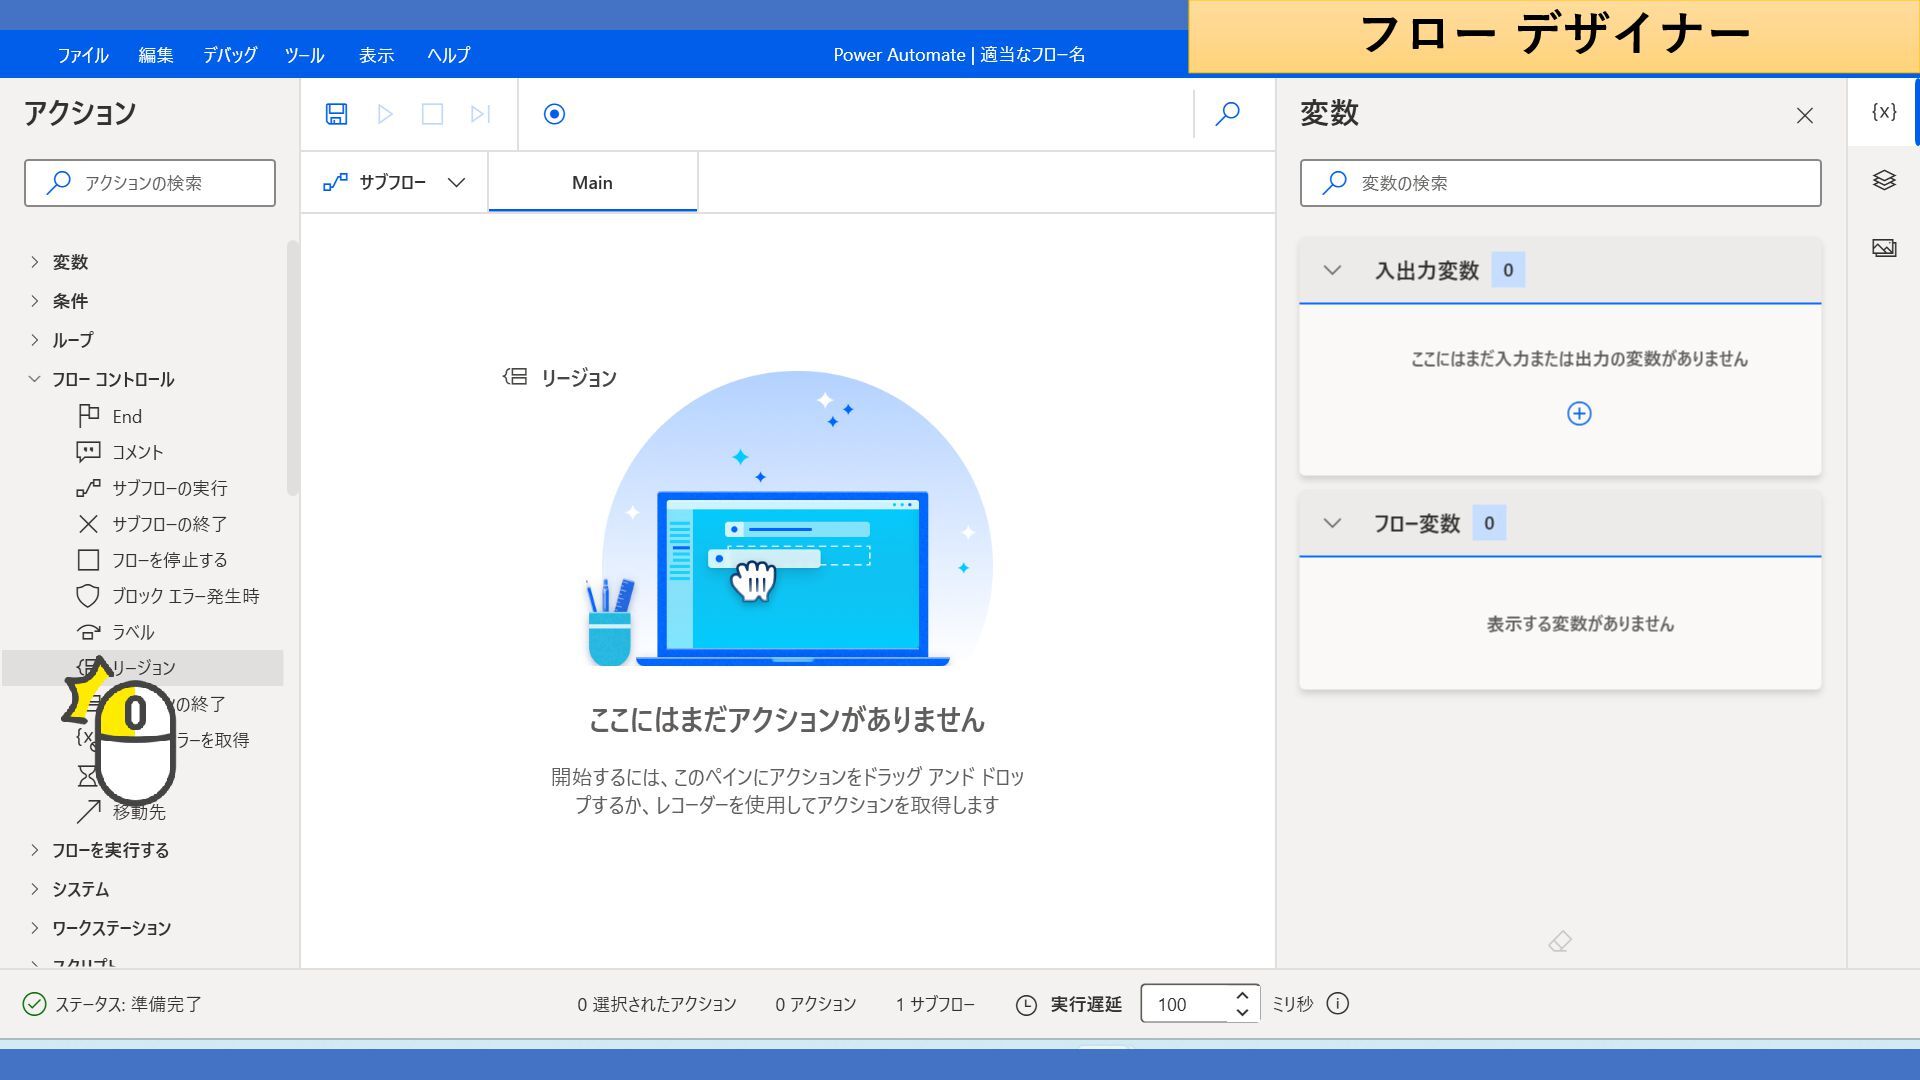Select the サブフローの実行 action

[x=169, y=488]
